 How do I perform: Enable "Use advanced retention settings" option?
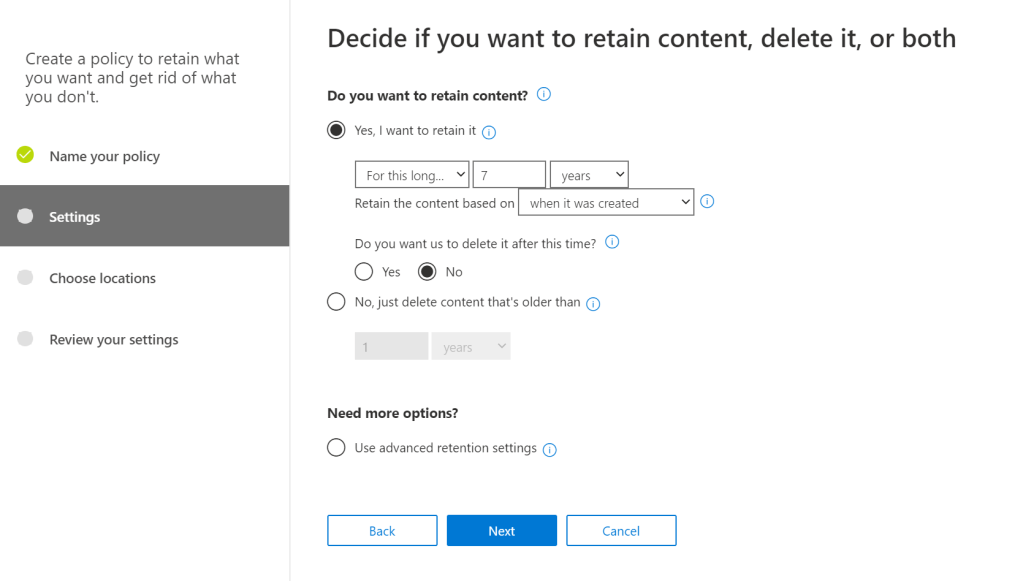click(336, 448)
